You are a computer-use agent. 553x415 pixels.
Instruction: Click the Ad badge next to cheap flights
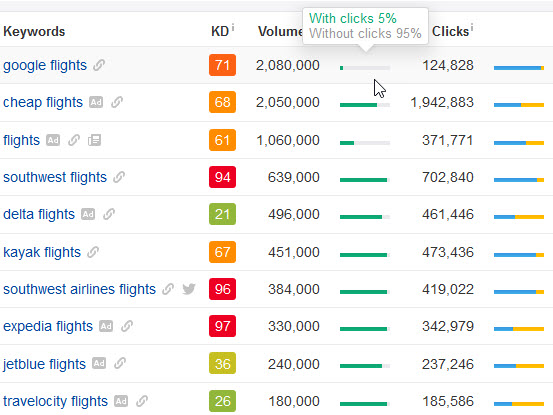(96, 102)
